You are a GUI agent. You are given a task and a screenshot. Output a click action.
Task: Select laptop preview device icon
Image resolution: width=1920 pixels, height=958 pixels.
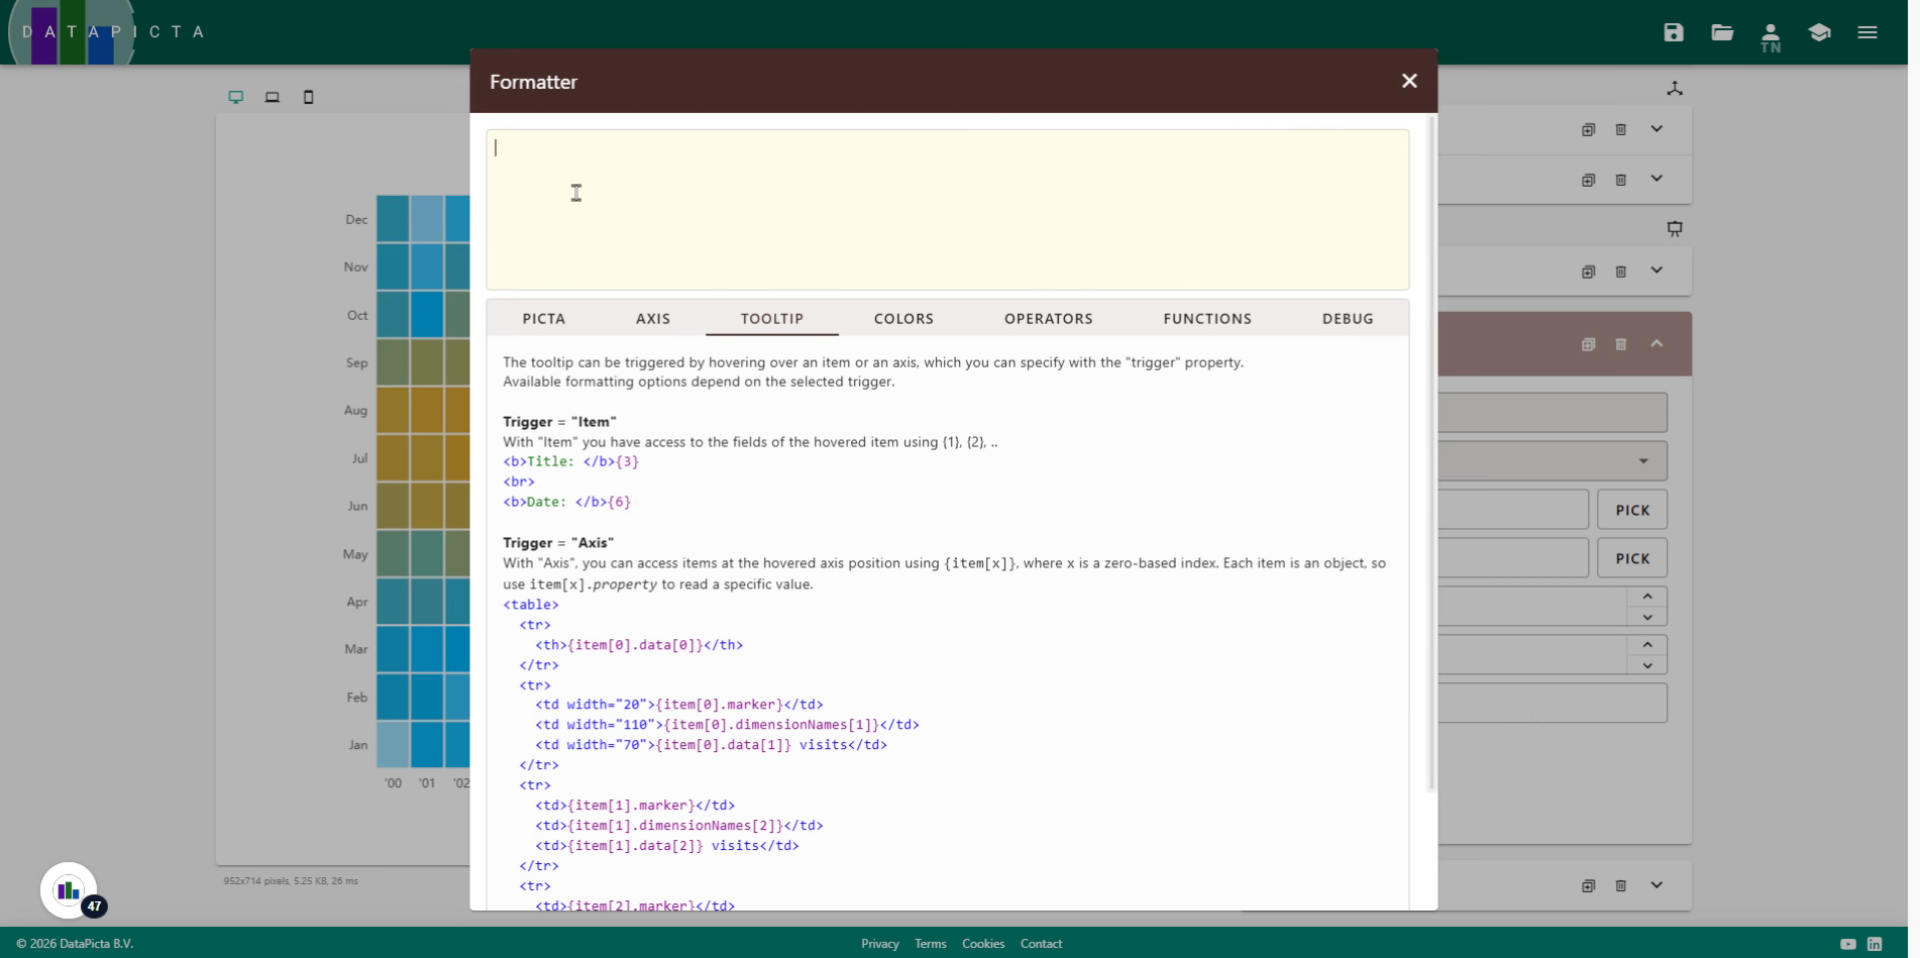pos(272,97)
